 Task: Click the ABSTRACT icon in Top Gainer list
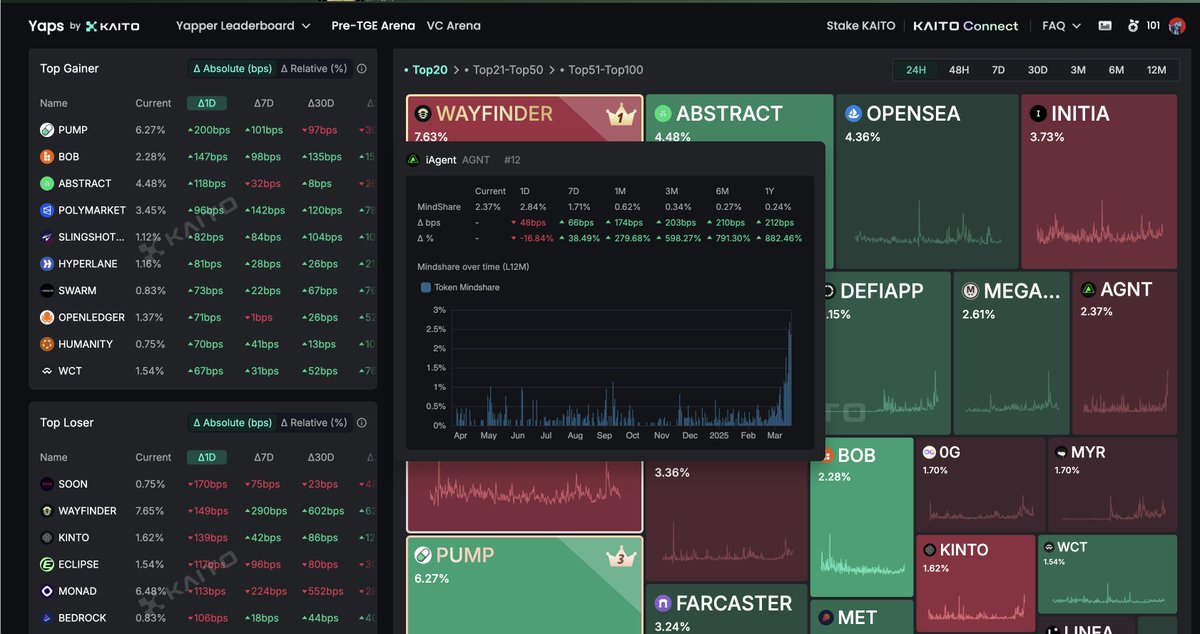coord(47,183)
